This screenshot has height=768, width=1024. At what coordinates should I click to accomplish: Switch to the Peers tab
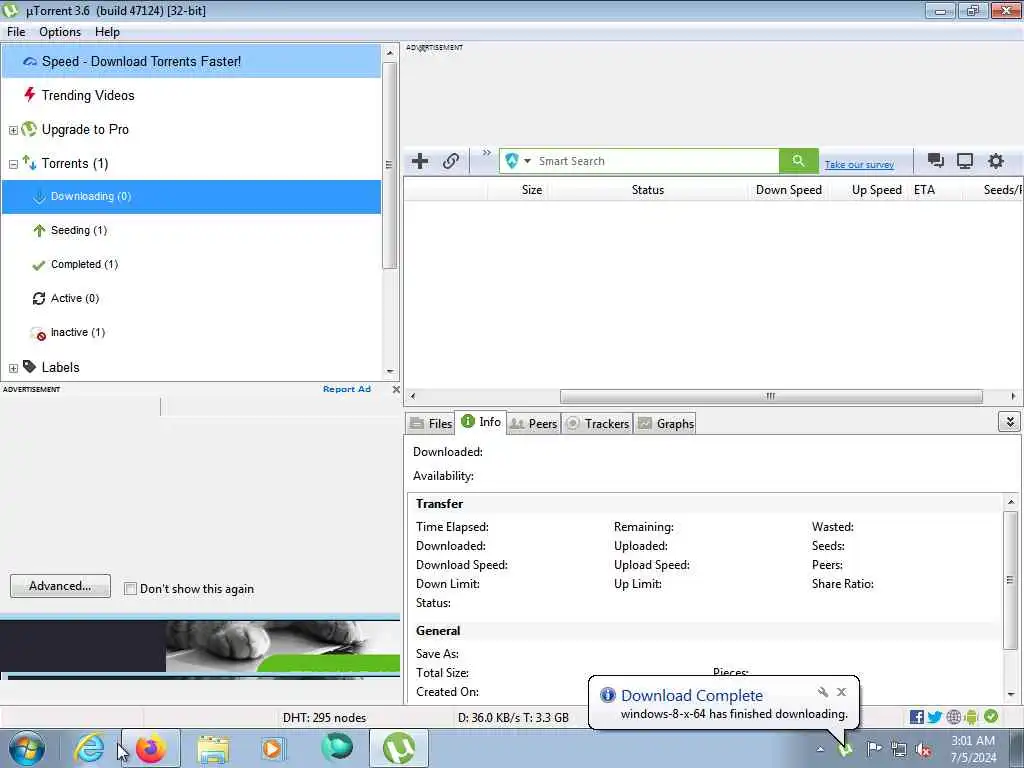tap(533, 423)
